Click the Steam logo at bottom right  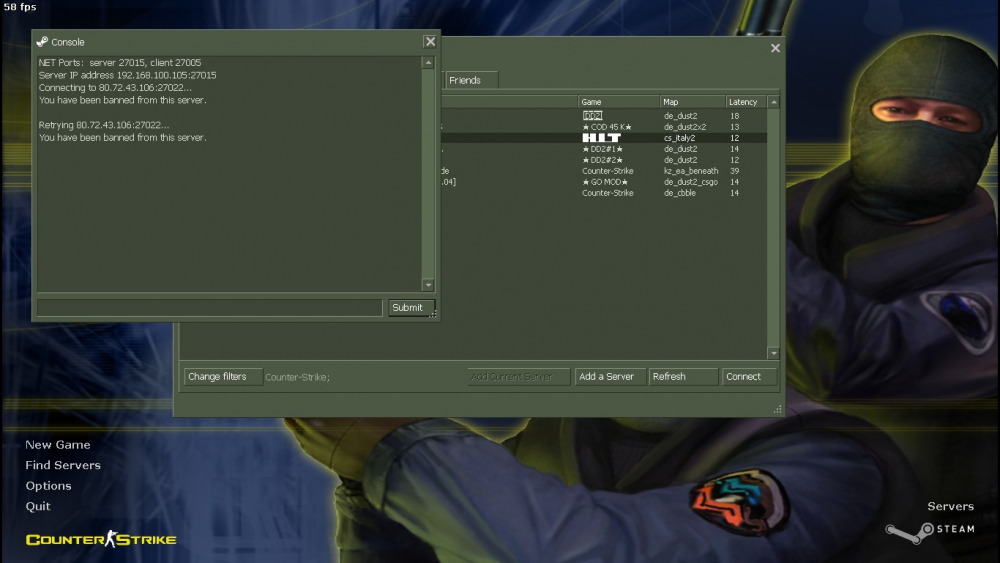tap(929, 528)
